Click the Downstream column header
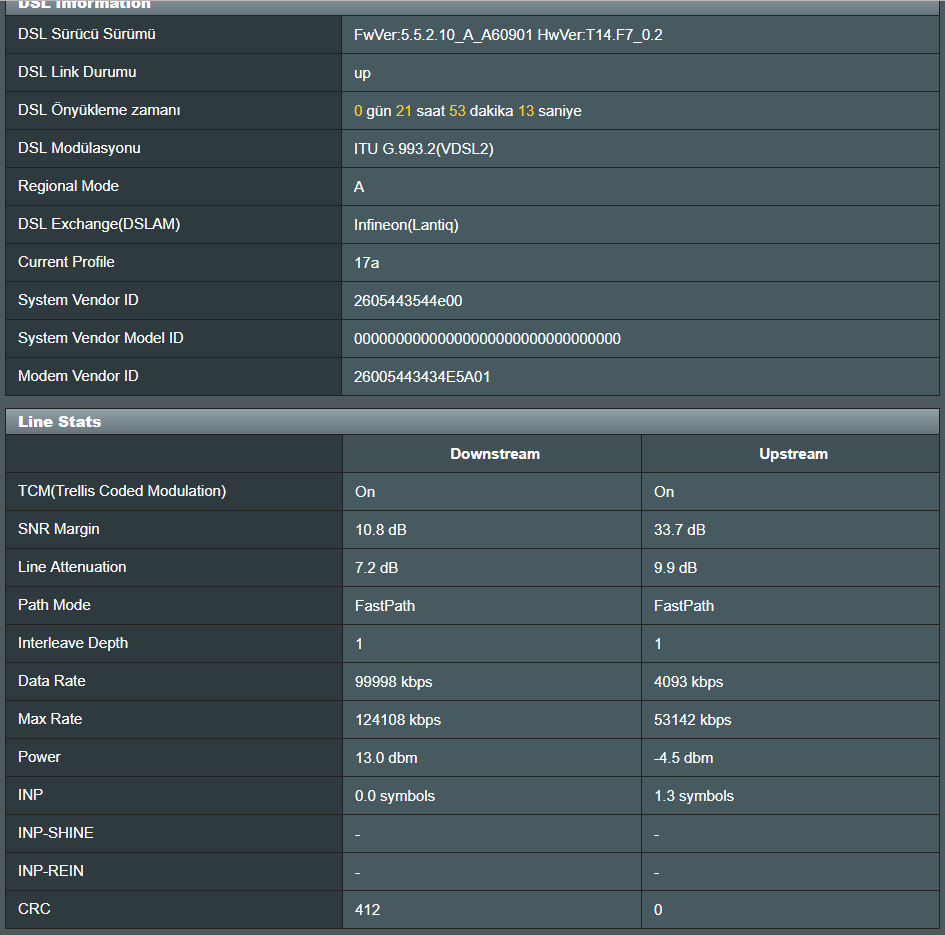This screenshot has width=945, height=935. coord(495,454)
